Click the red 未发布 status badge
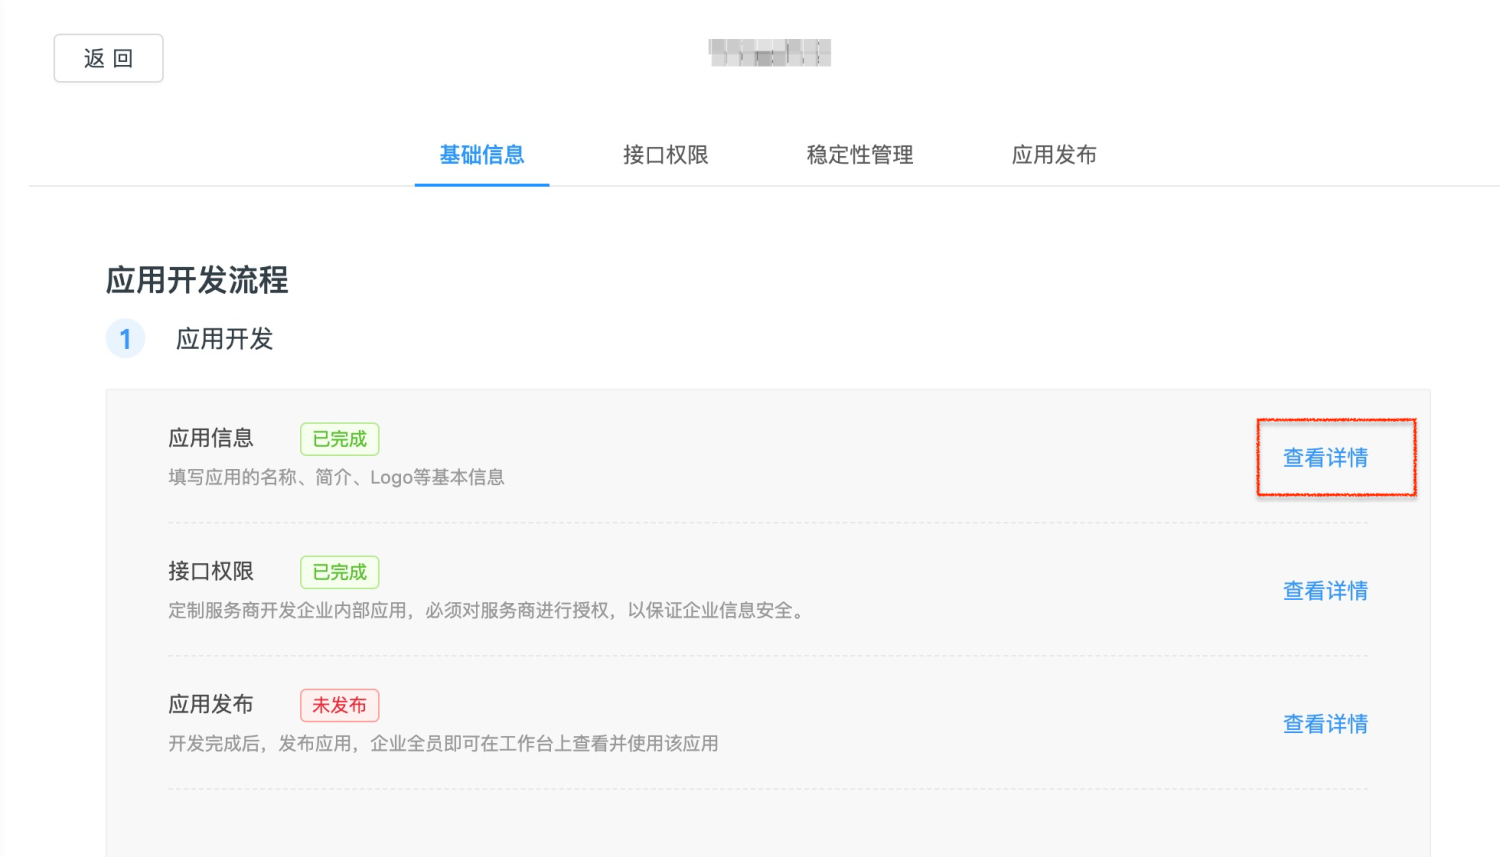The image size is (1500, 857). [x=339, y=705]
